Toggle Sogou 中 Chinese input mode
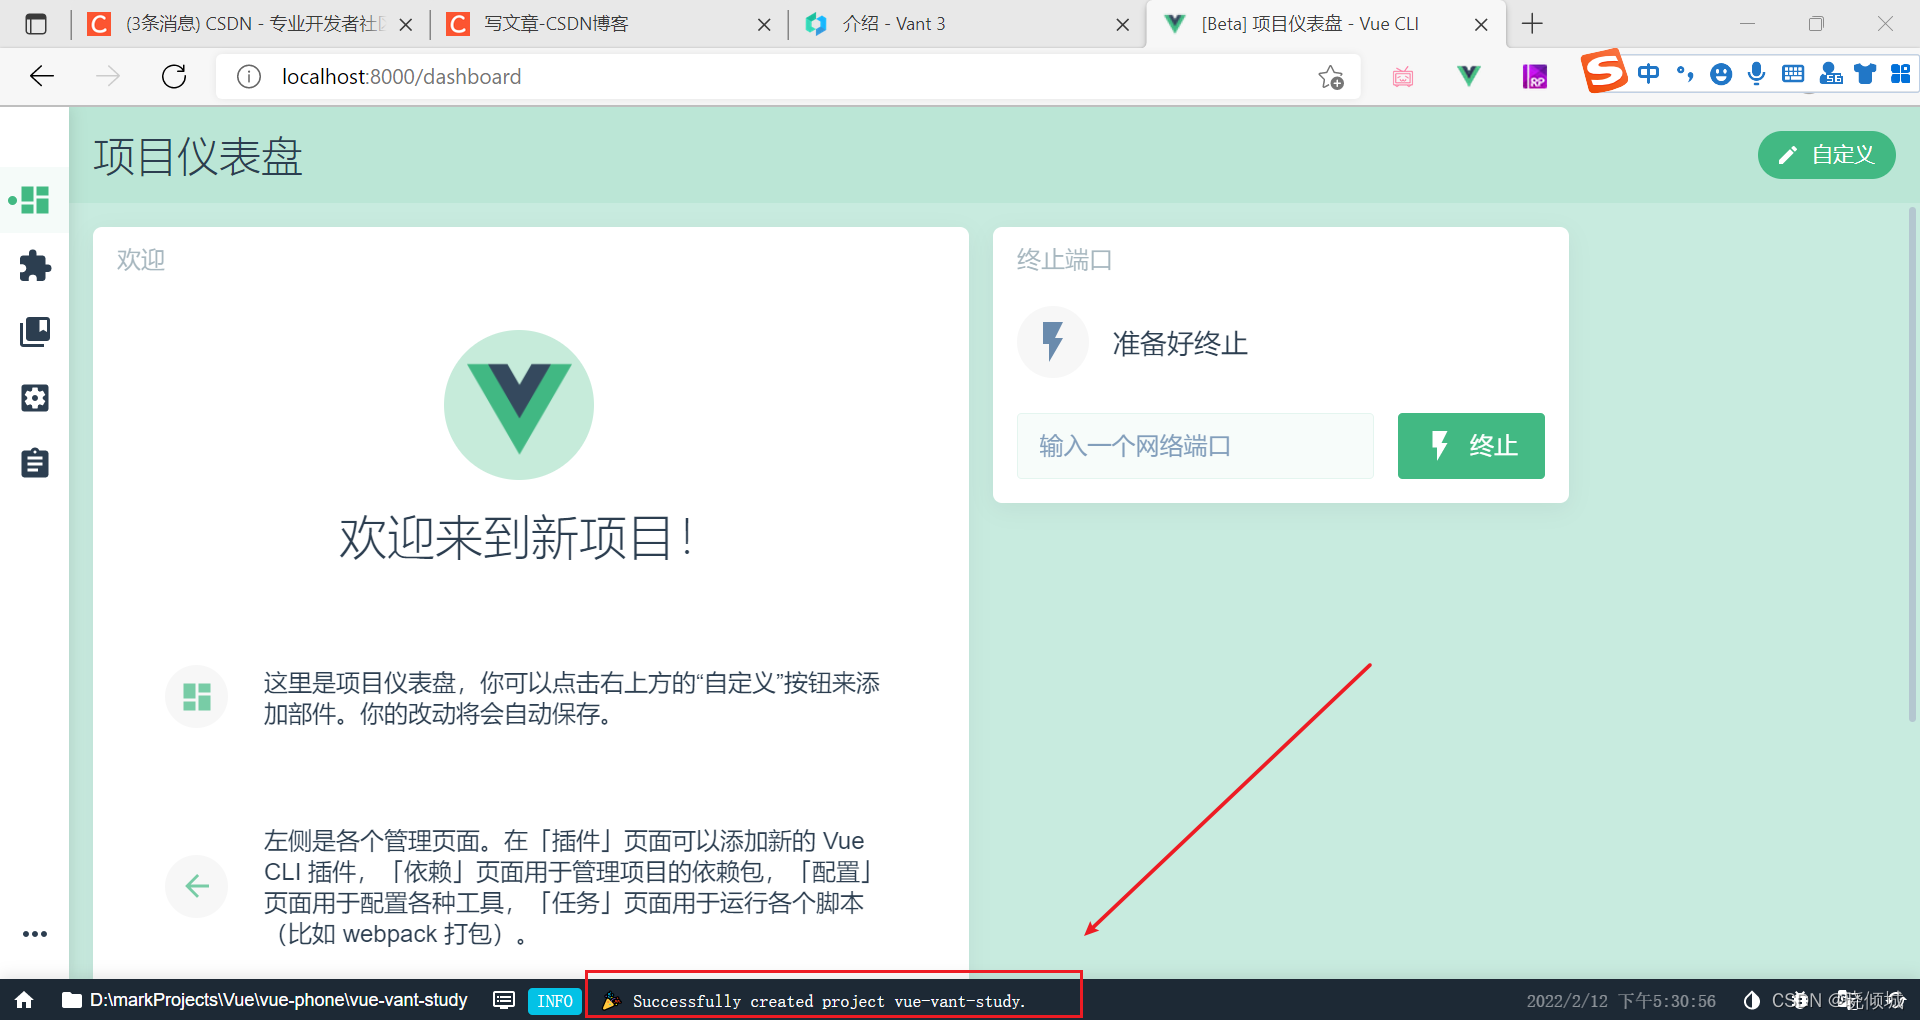1920x1020 pixels. 1649,73
